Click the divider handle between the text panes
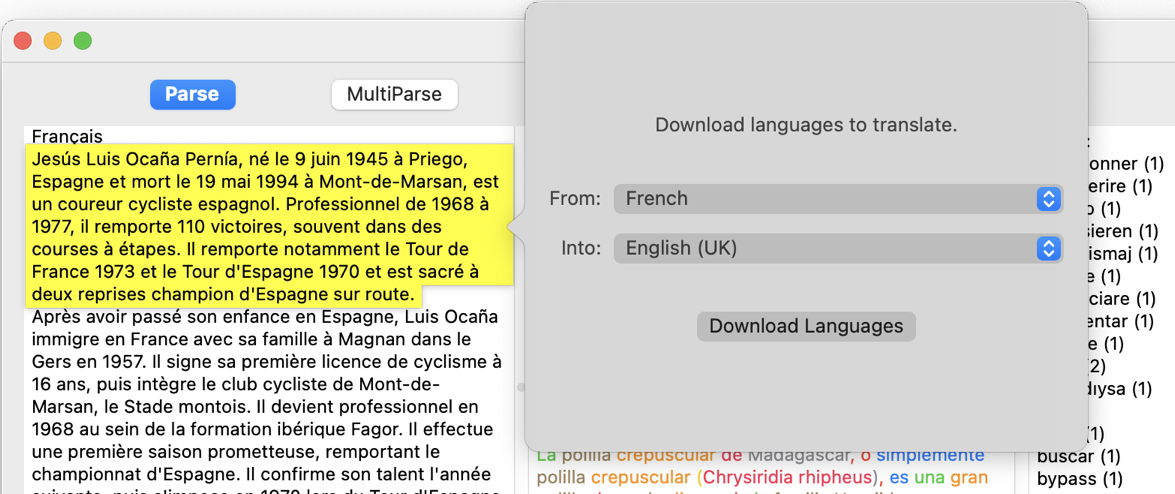Screen dimensions: 1175x494 coord(520,386)
